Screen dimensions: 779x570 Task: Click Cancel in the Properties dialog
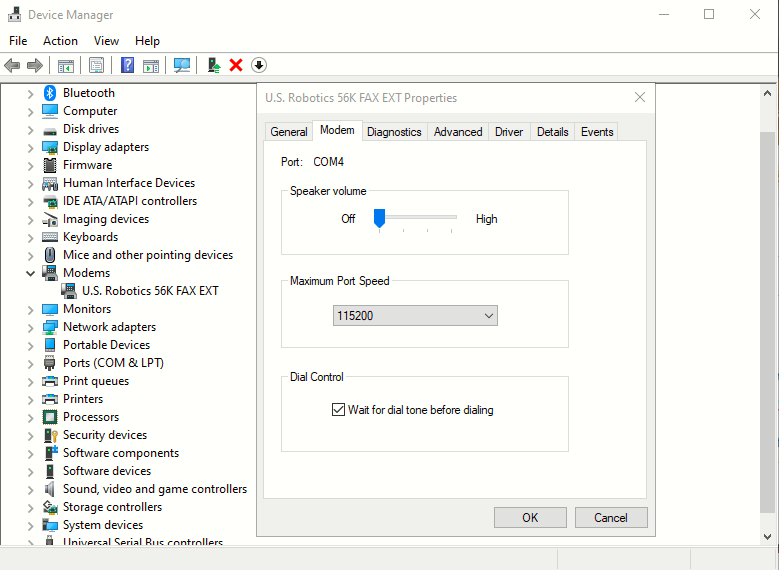tap(611, 517)
